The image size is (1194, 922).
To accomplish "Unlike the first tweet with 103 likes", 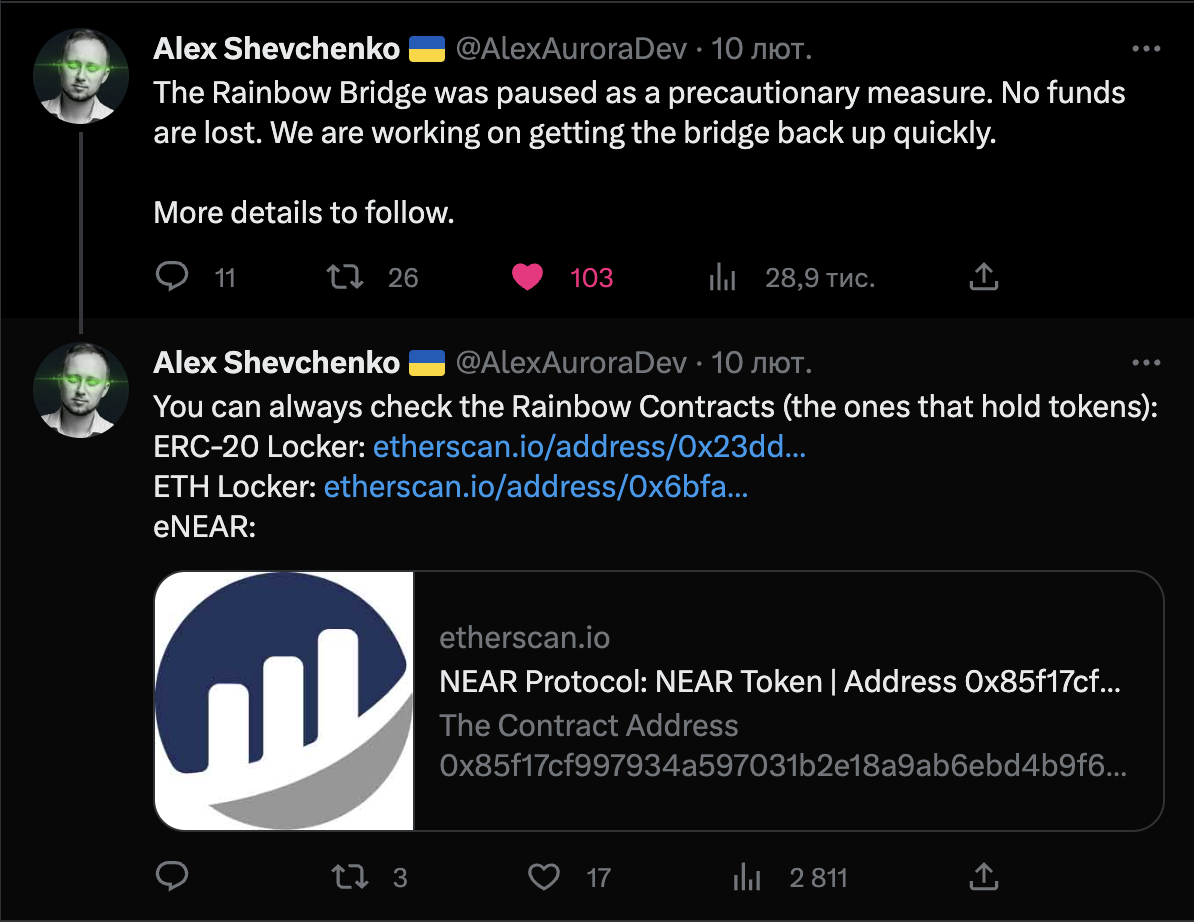I will (x=527, y=276).
